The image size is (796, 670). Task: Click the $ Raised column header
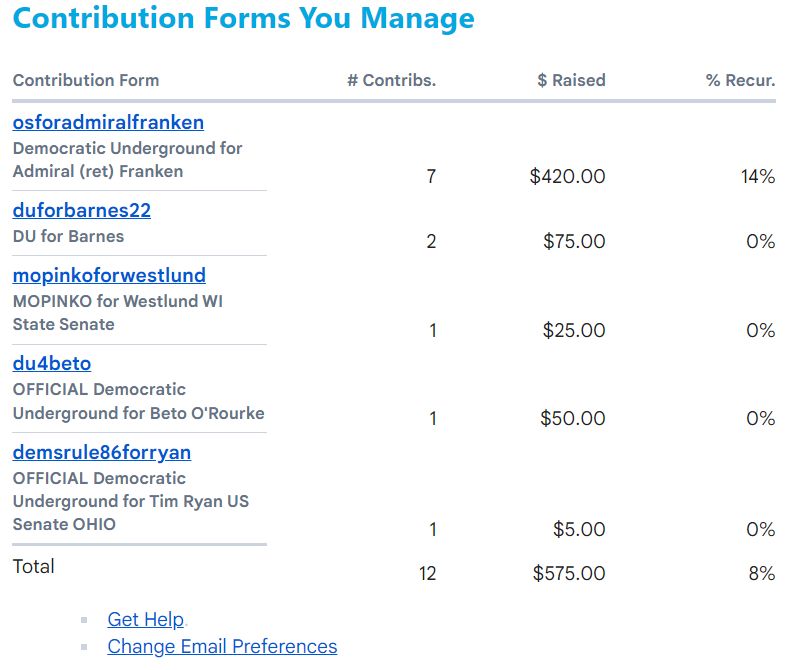pyautogui.click(x=571, y=80)
